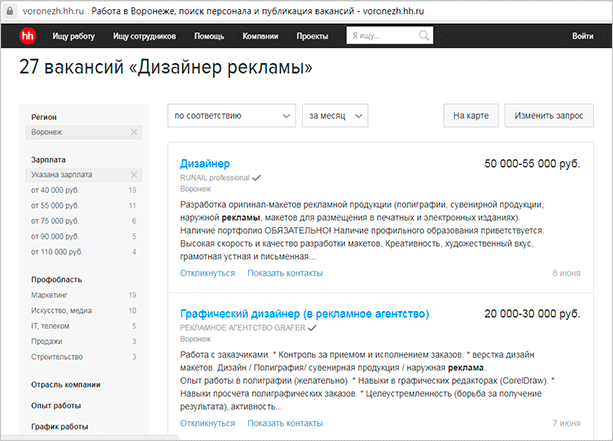This screenshot has width=613, height=441.
Task: Open the Ищу сотрудников menu
Action: pos(144,36)
